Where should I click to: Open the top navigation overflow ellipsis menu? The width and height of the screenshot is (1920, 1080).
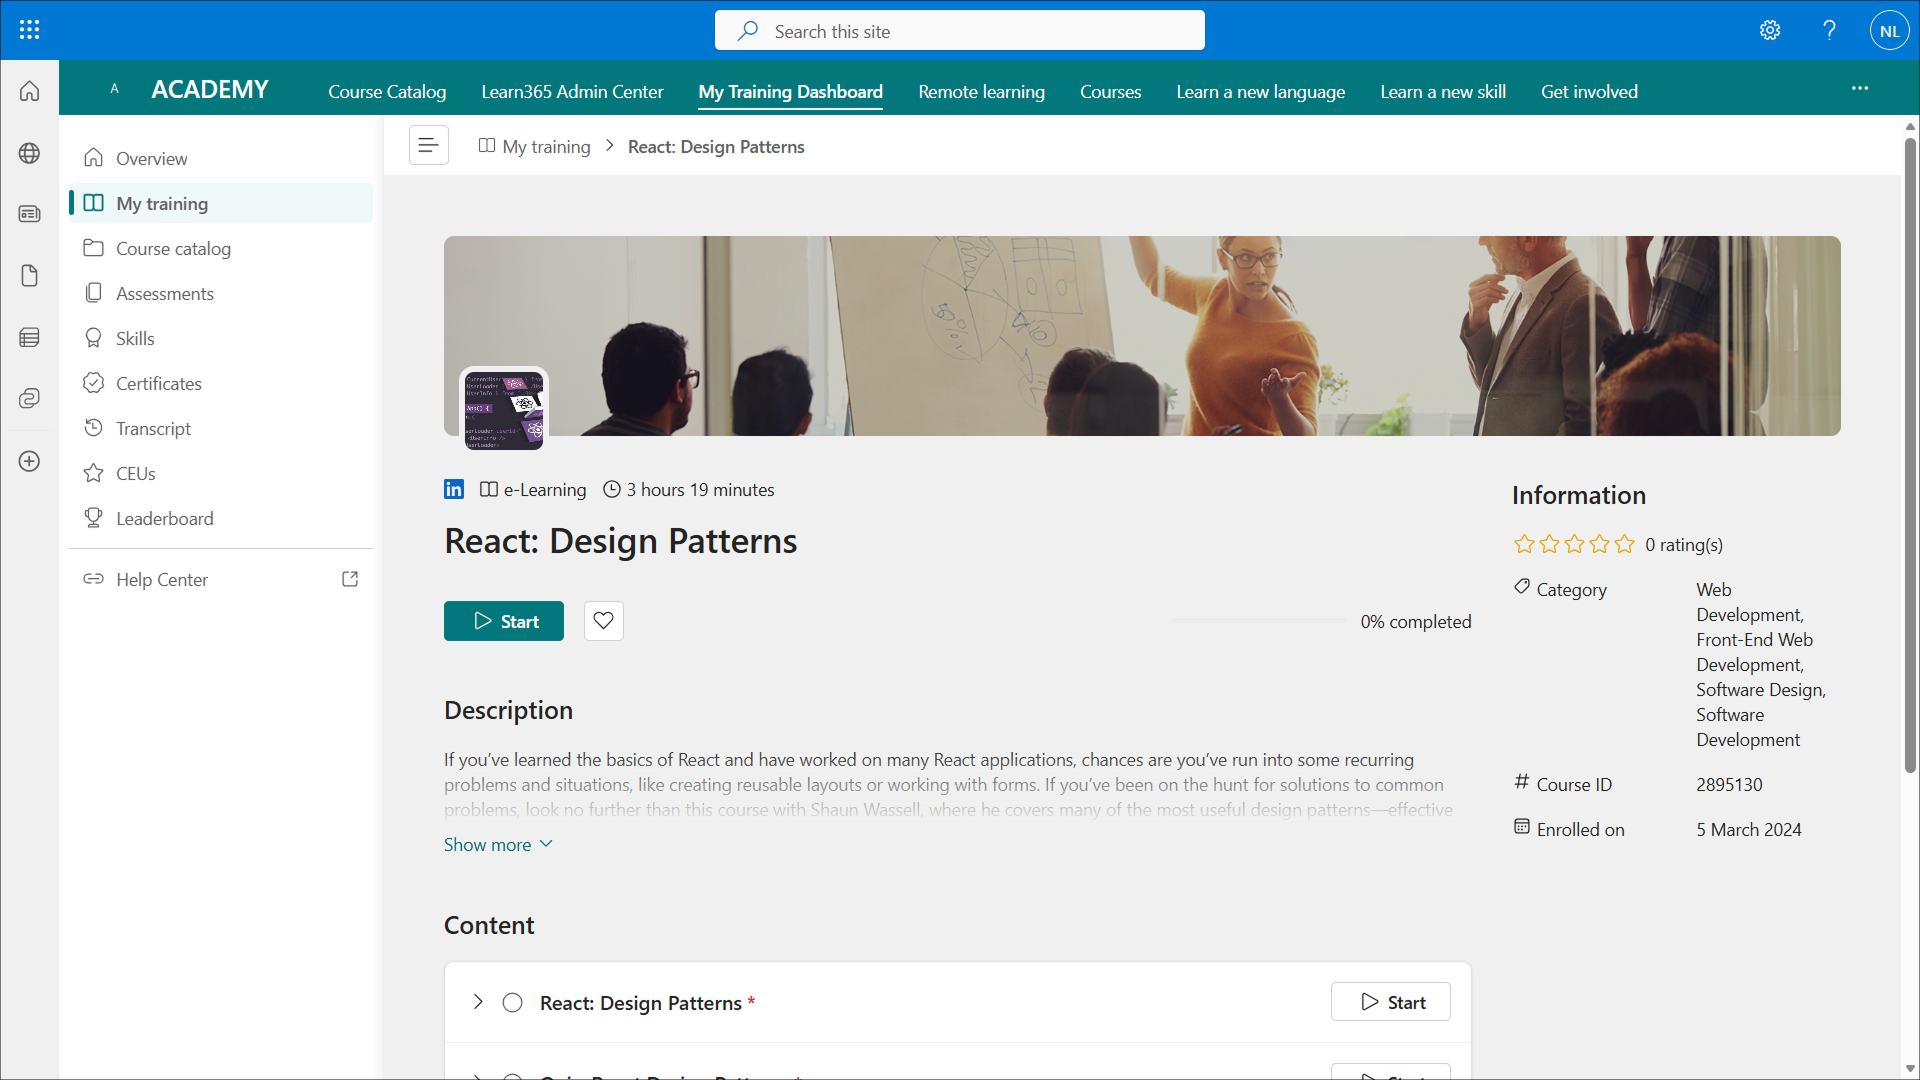tap(1859, 89)
